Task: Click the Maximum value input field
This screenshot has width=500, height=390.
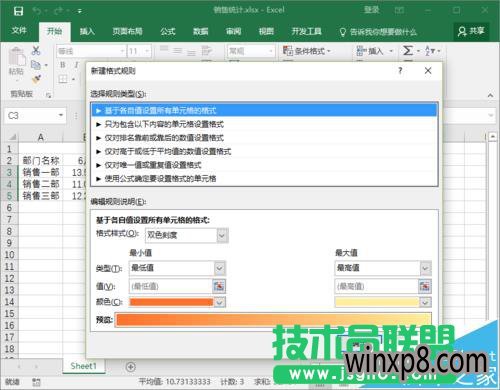Action: (x=376, y=286)
